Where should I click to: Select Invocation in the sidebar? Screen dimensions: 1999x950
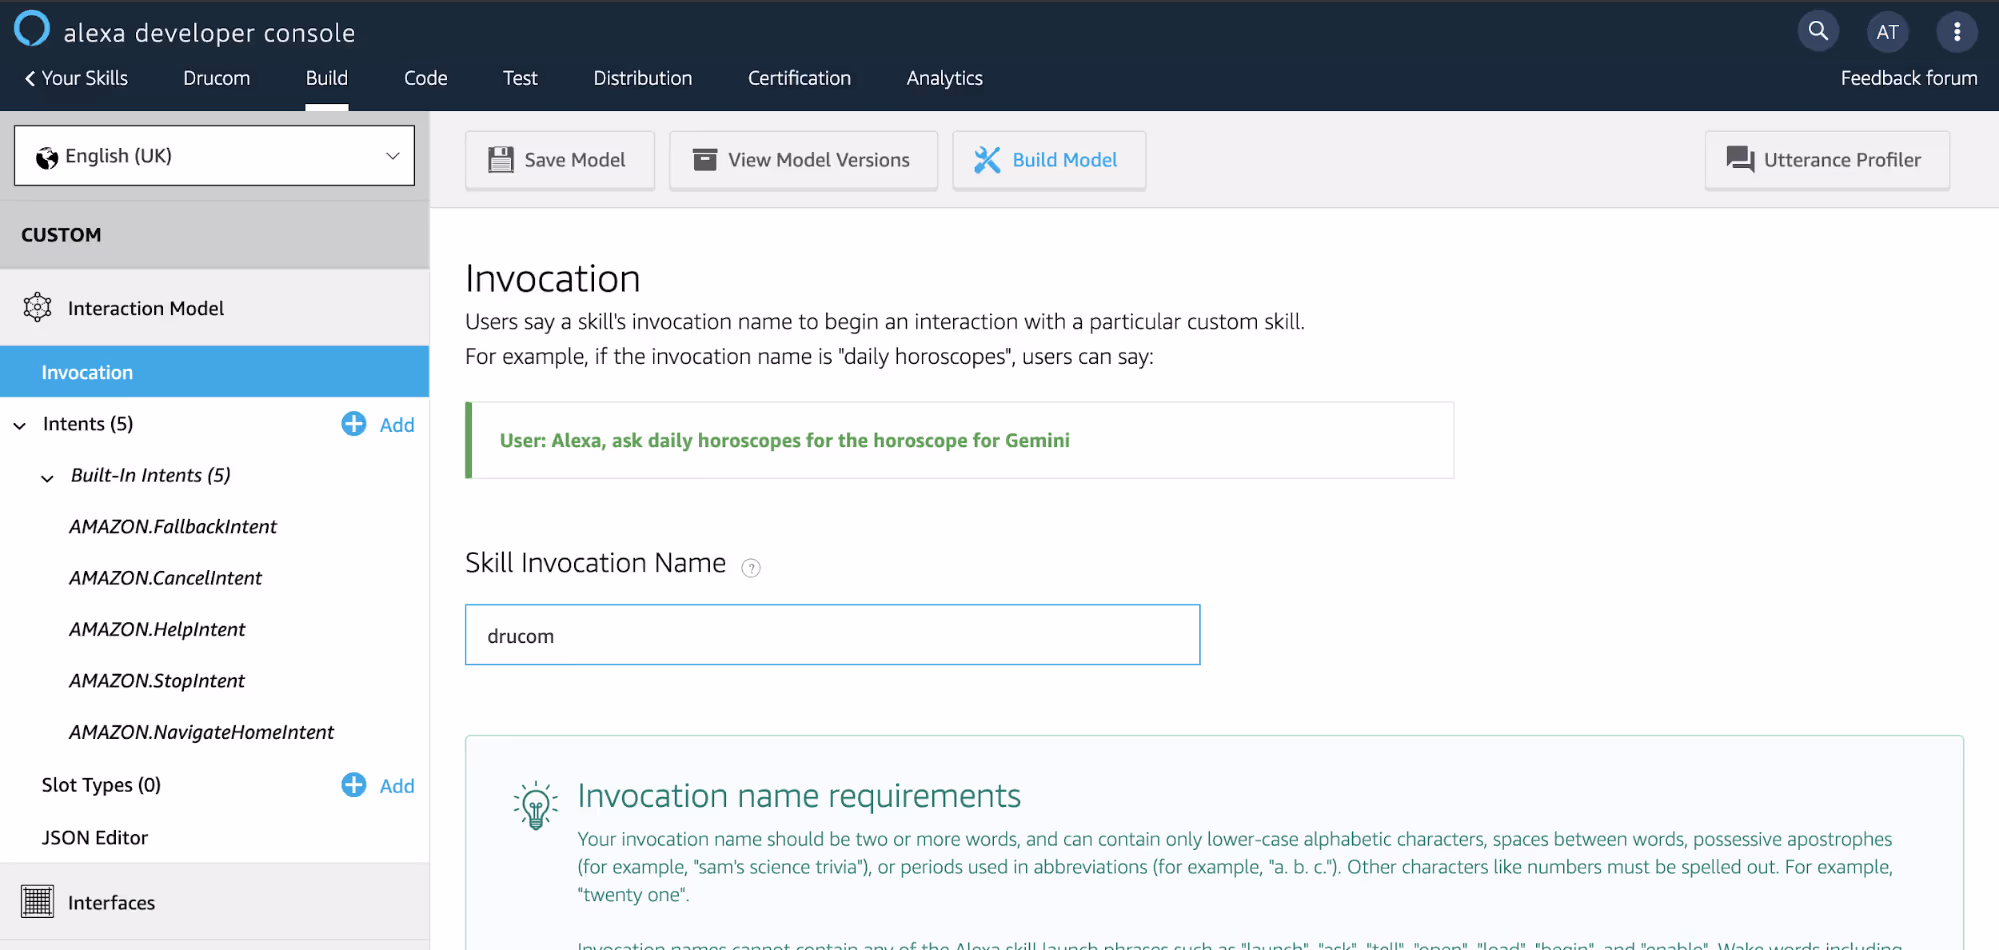pyautogui.click(x=214, y=372)
